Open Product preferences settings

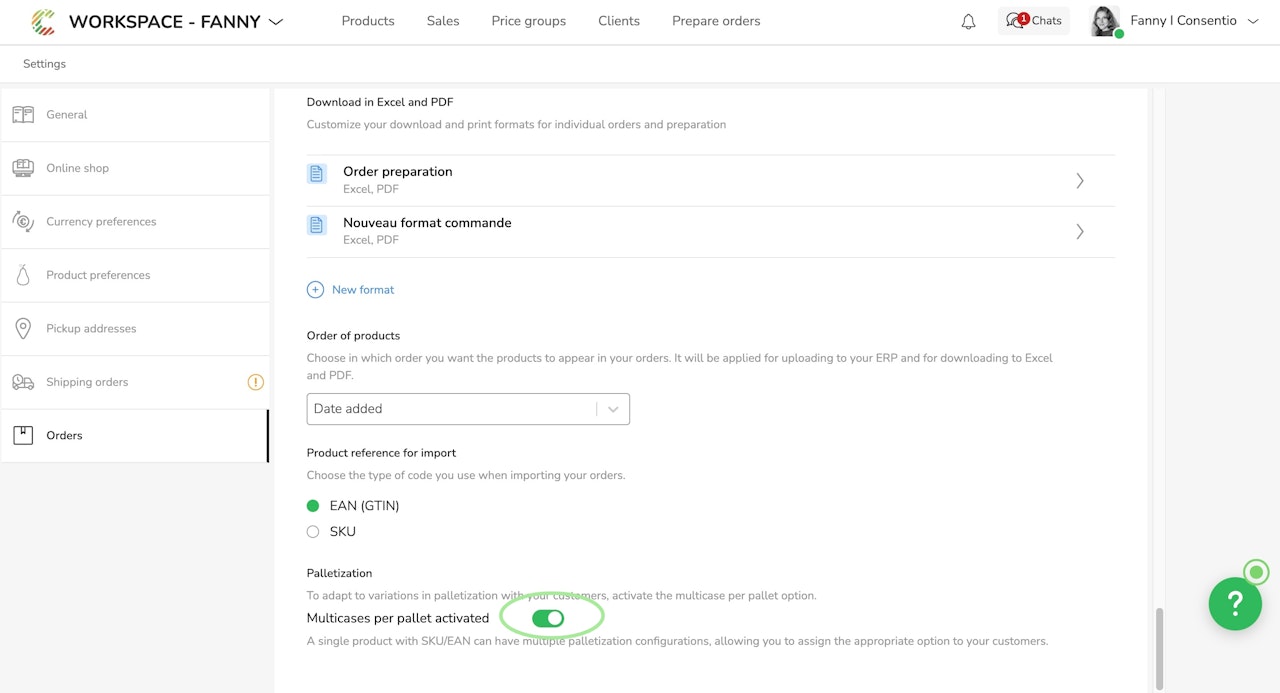[98, 275]
